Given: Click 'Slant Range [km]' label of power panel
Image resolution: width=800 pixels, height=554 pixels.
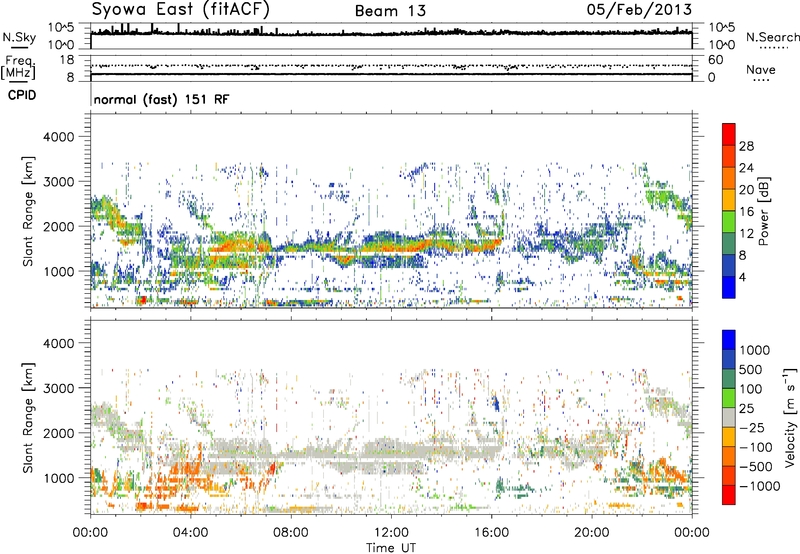Looking at the screenshot, I should (29, 211).
